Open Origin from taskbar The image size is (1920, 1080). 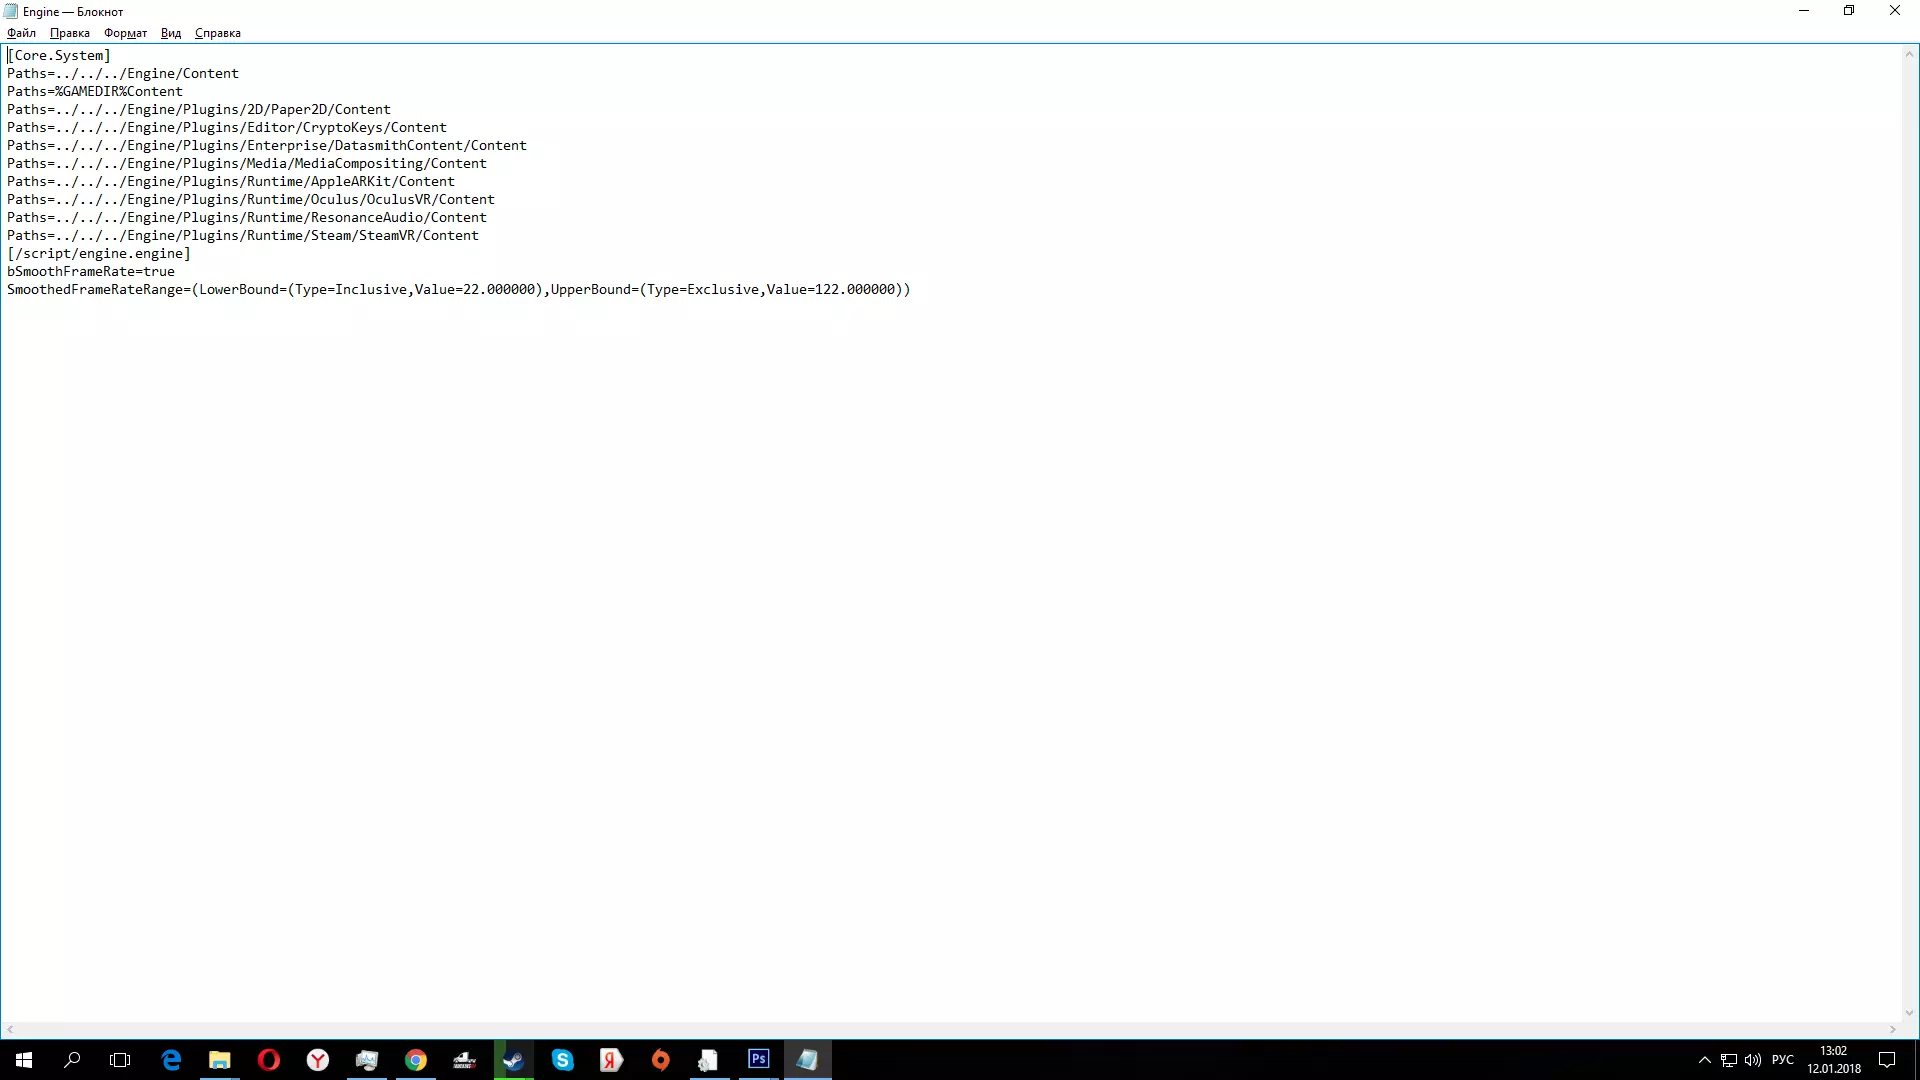[661, 1060]
